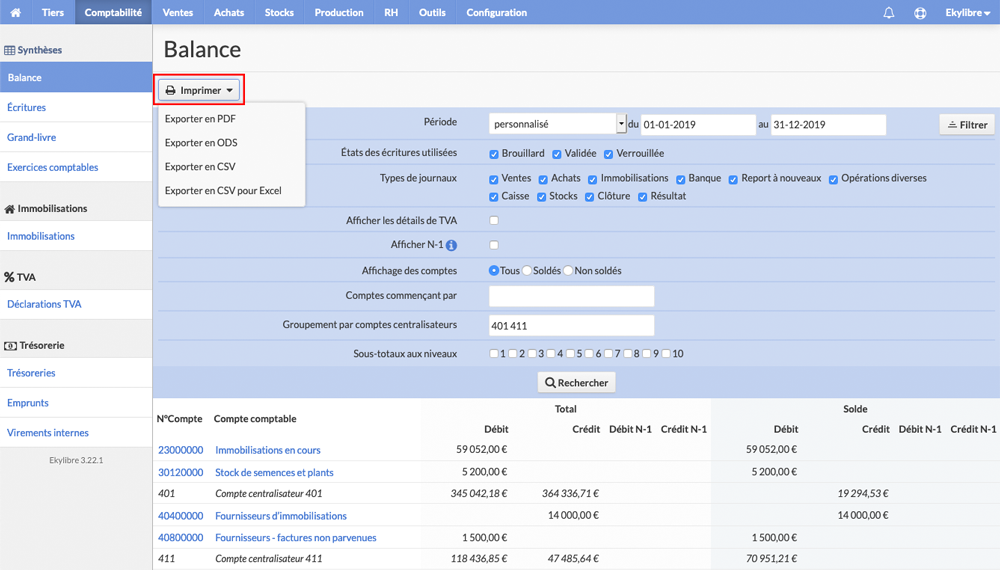This screenshot has width=1000, height=570.
Task: Open account number 23000000
Action: pos(180,449)
